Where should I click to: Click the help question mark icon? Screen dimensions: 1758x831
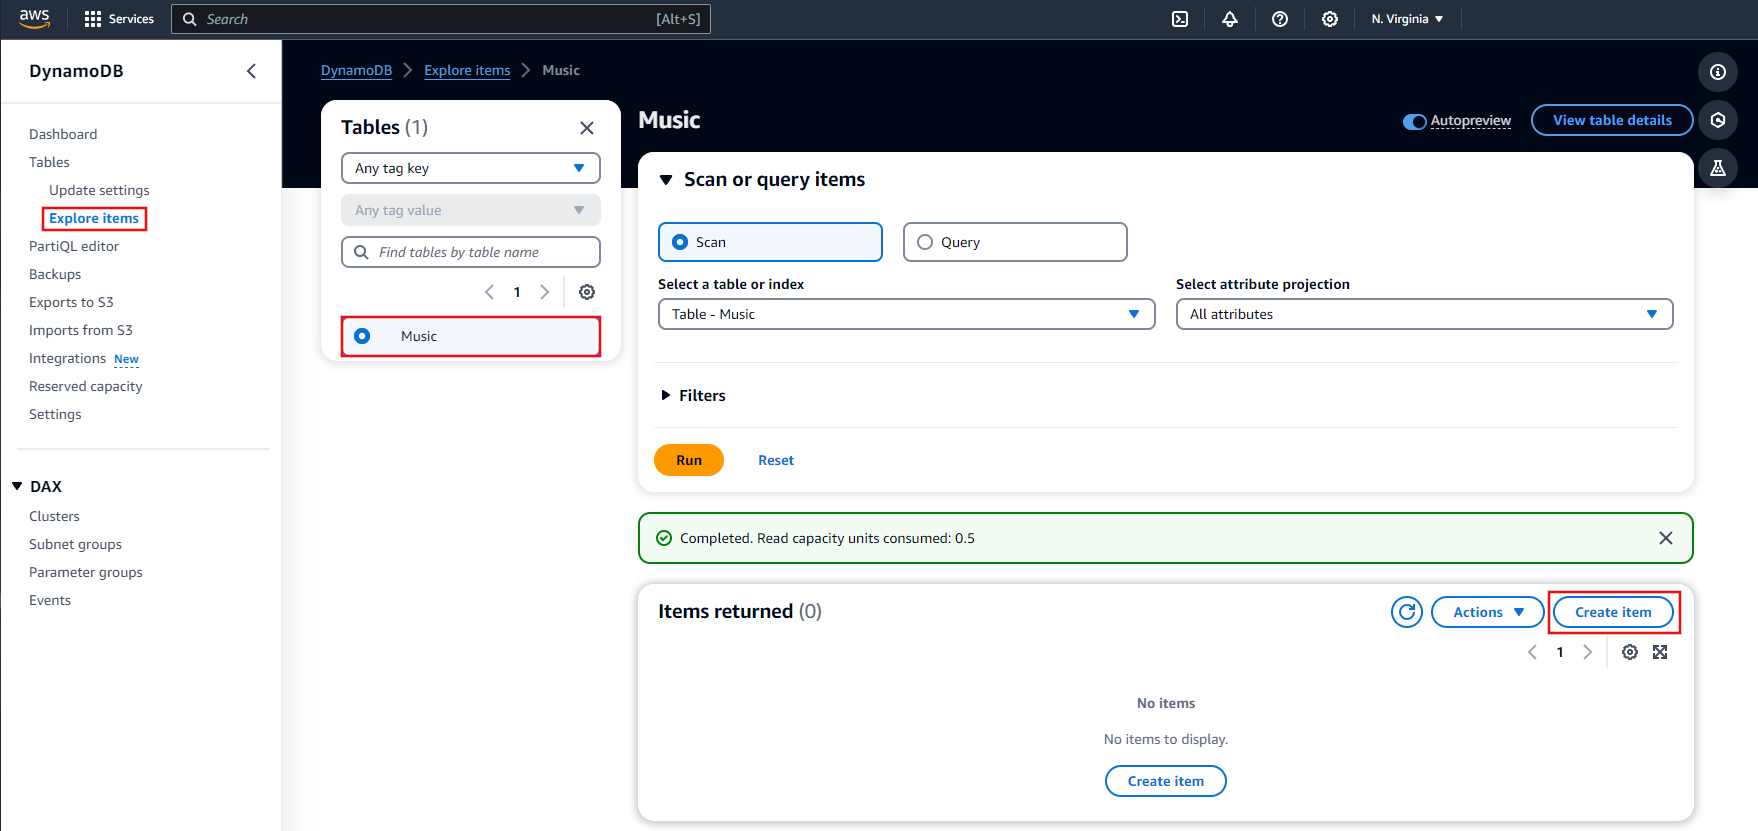pyautogui.click(x=1280, y=19)
